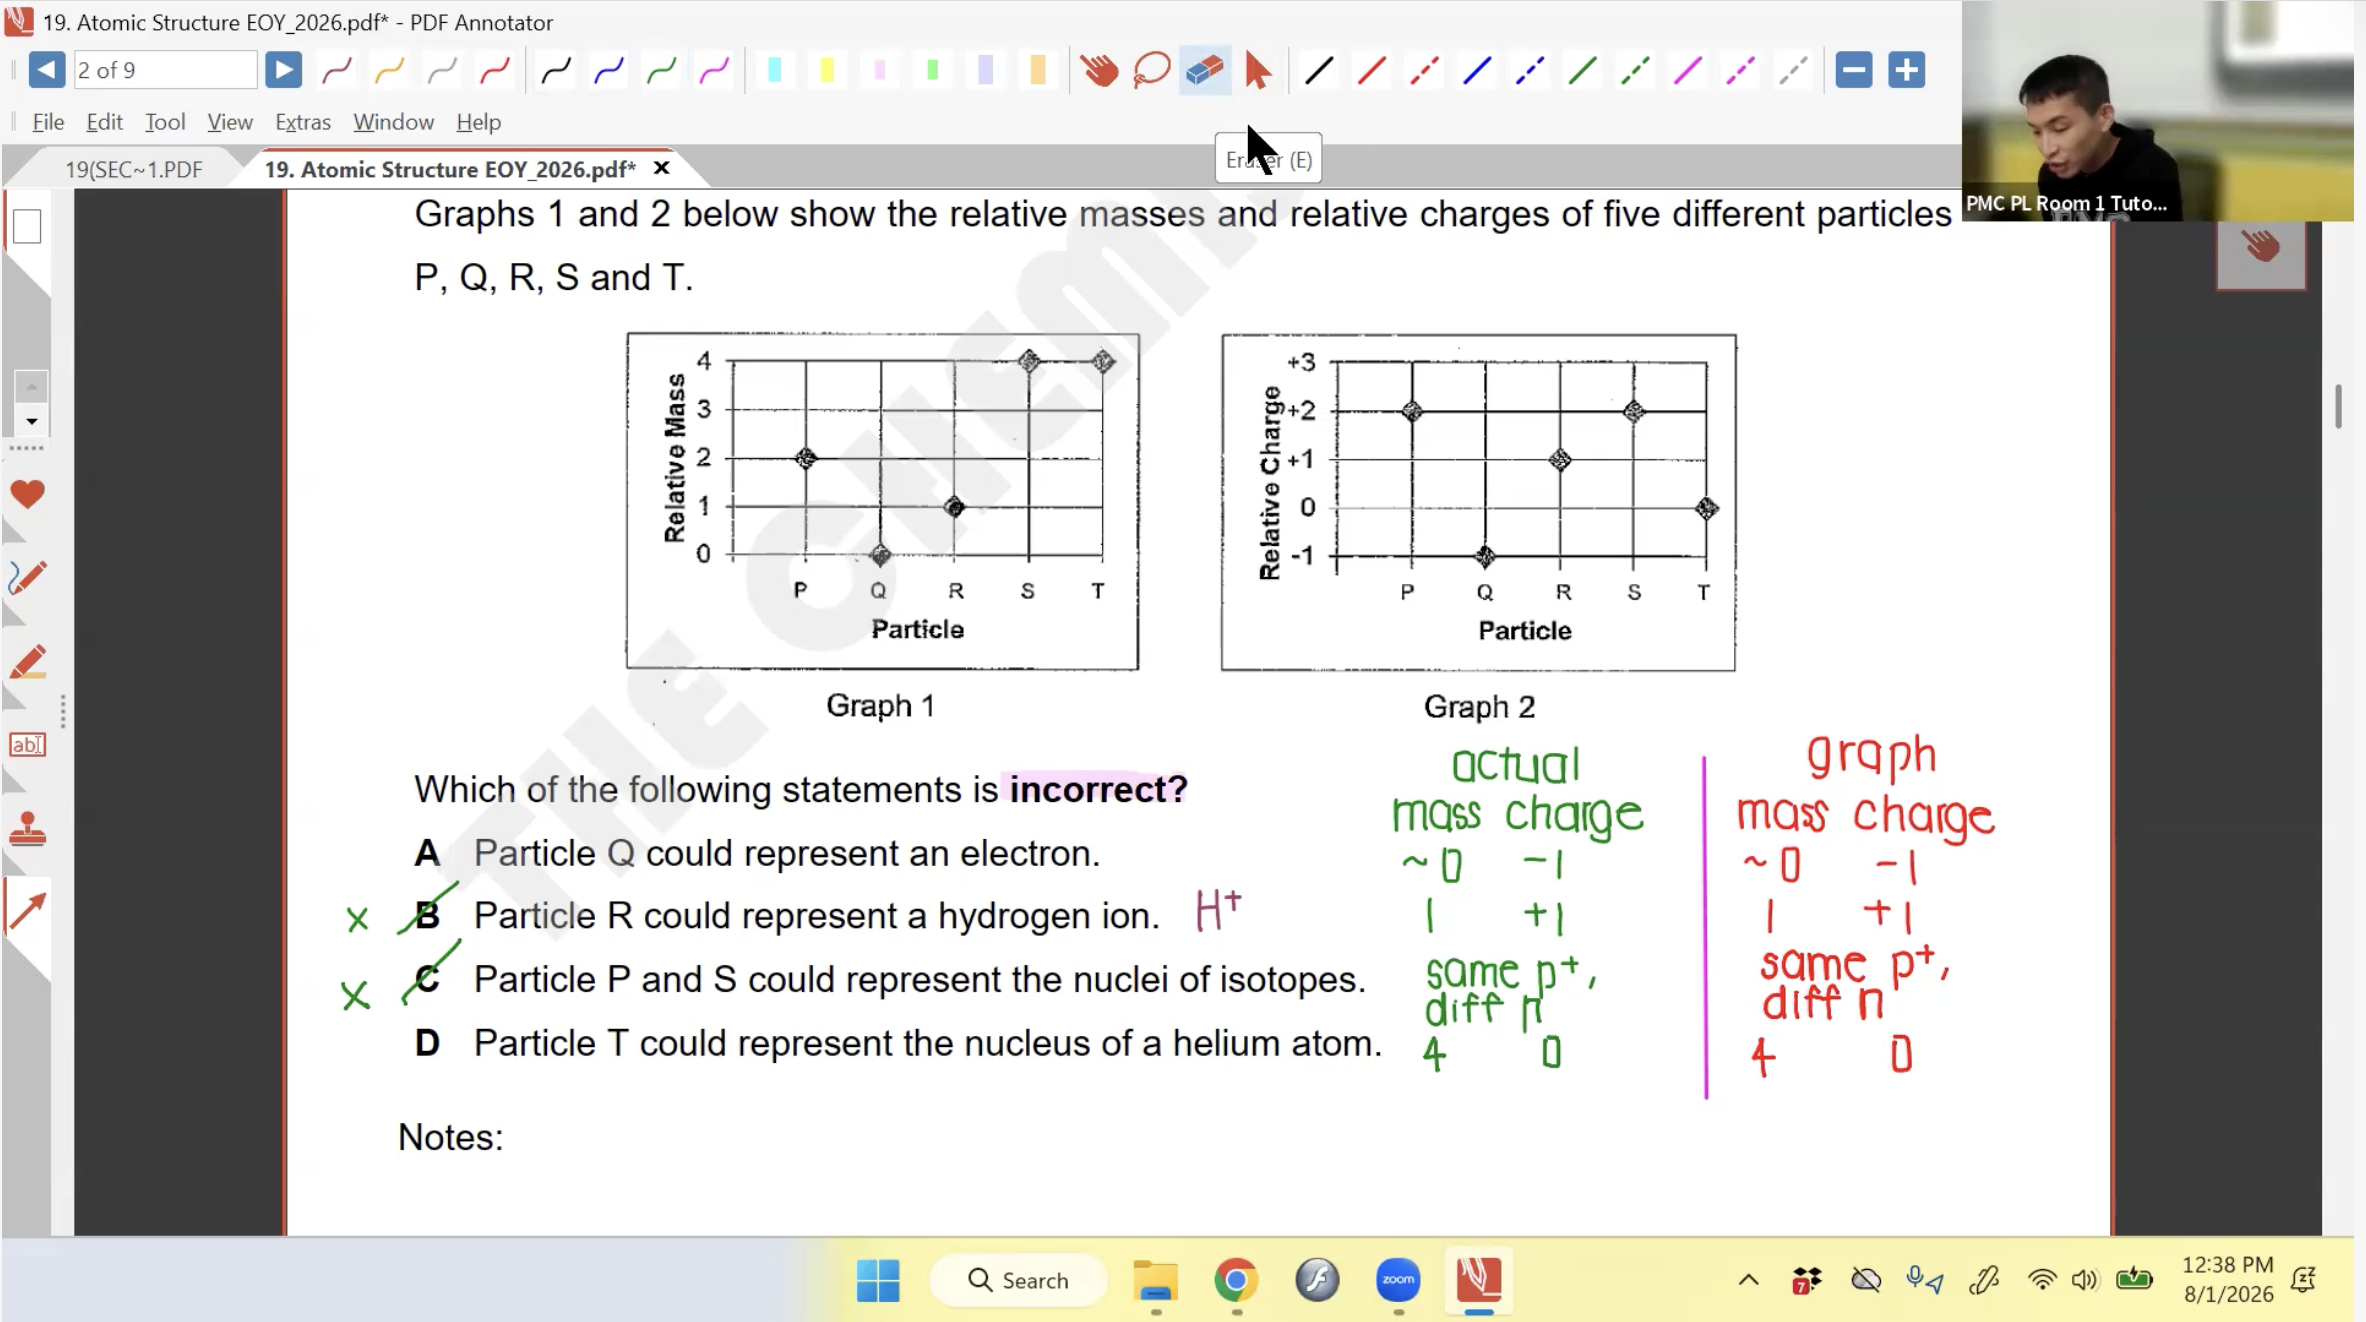
Task: Choose the red solid line tool
Action: [x=1371, y=70]
